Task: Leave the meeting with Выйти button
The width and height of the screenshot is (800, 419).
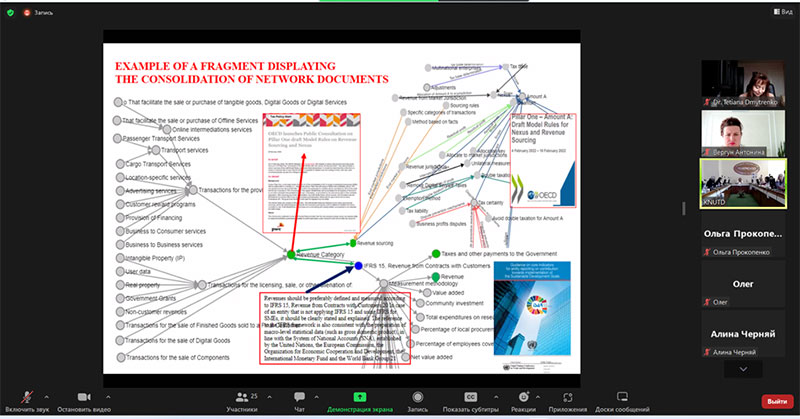Action: (x=777, y=402)
